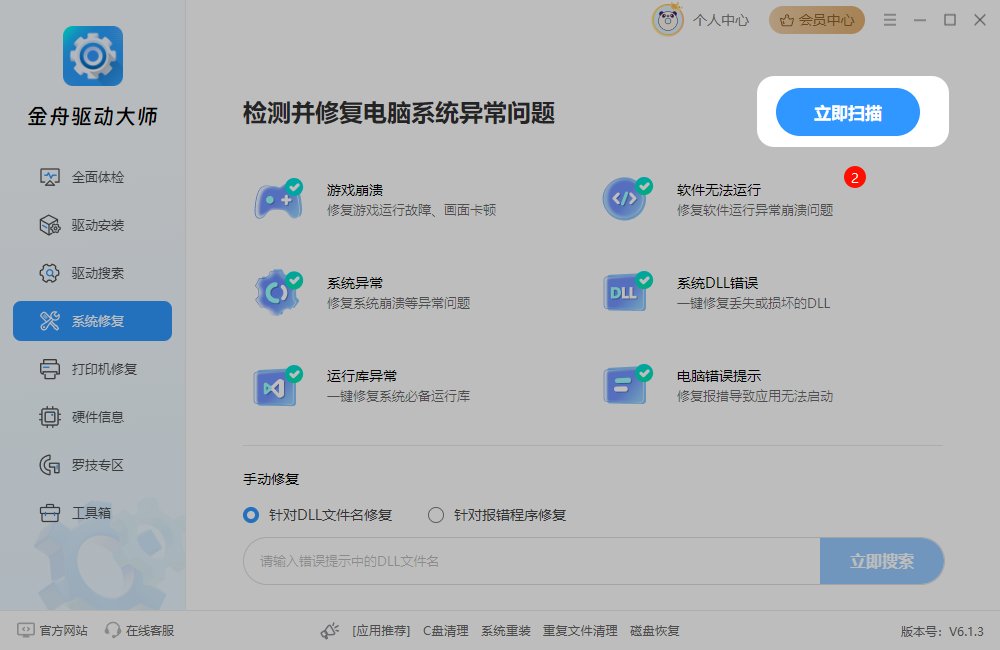Click the 游戏崩溃 gamepad icon
This screenshot has width=1000, height=650.
[279, 200]
